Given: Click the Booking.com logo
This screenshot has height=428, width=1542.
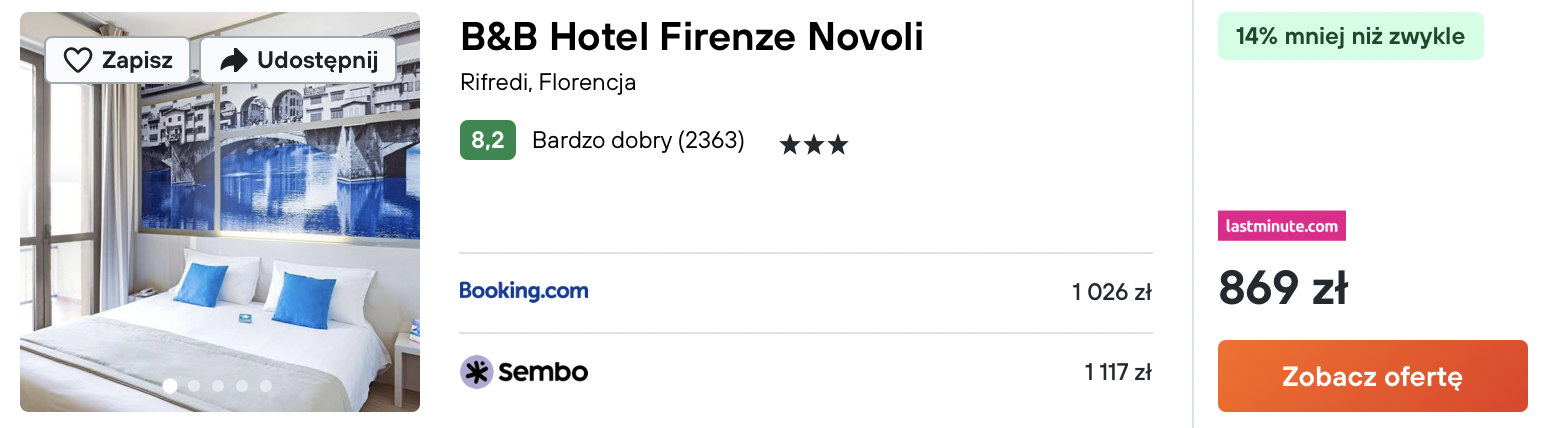Looking at the screenshot, I should [524, 291].
